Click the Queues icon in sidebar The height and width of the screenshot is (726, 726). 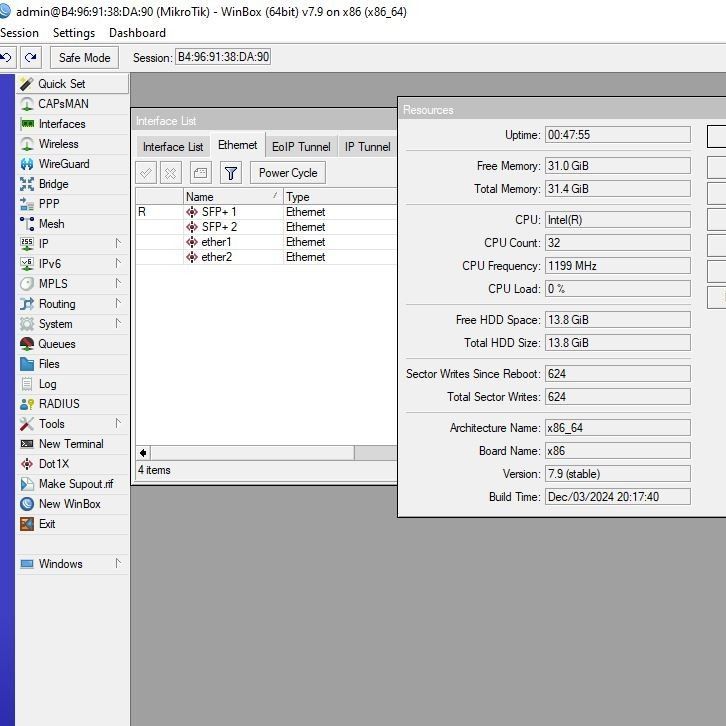[27, 344]
